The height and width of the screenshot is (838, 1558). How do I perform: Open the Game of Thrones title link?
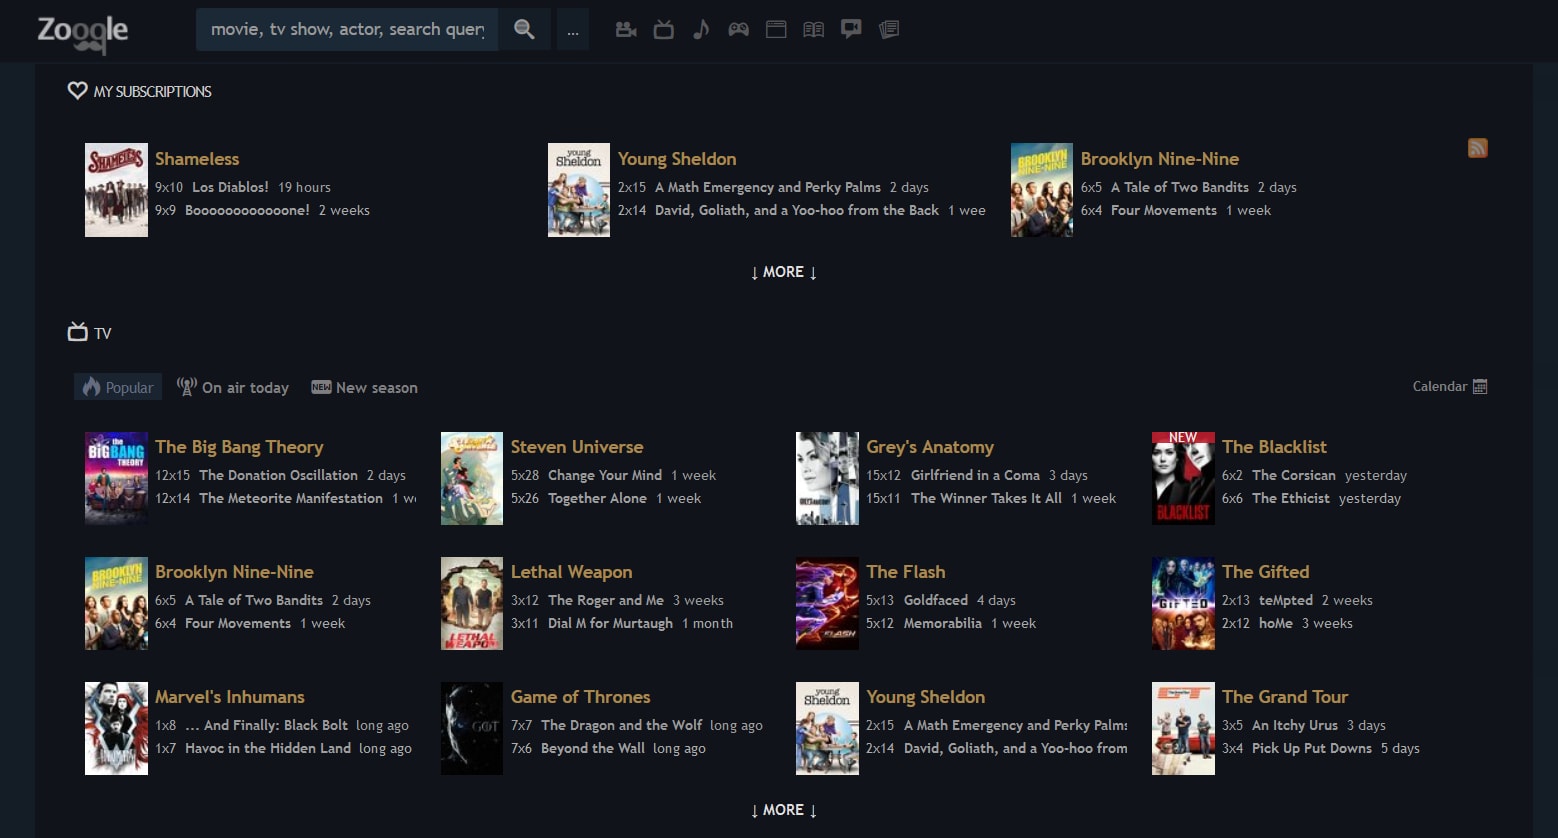tap(580, 697)
